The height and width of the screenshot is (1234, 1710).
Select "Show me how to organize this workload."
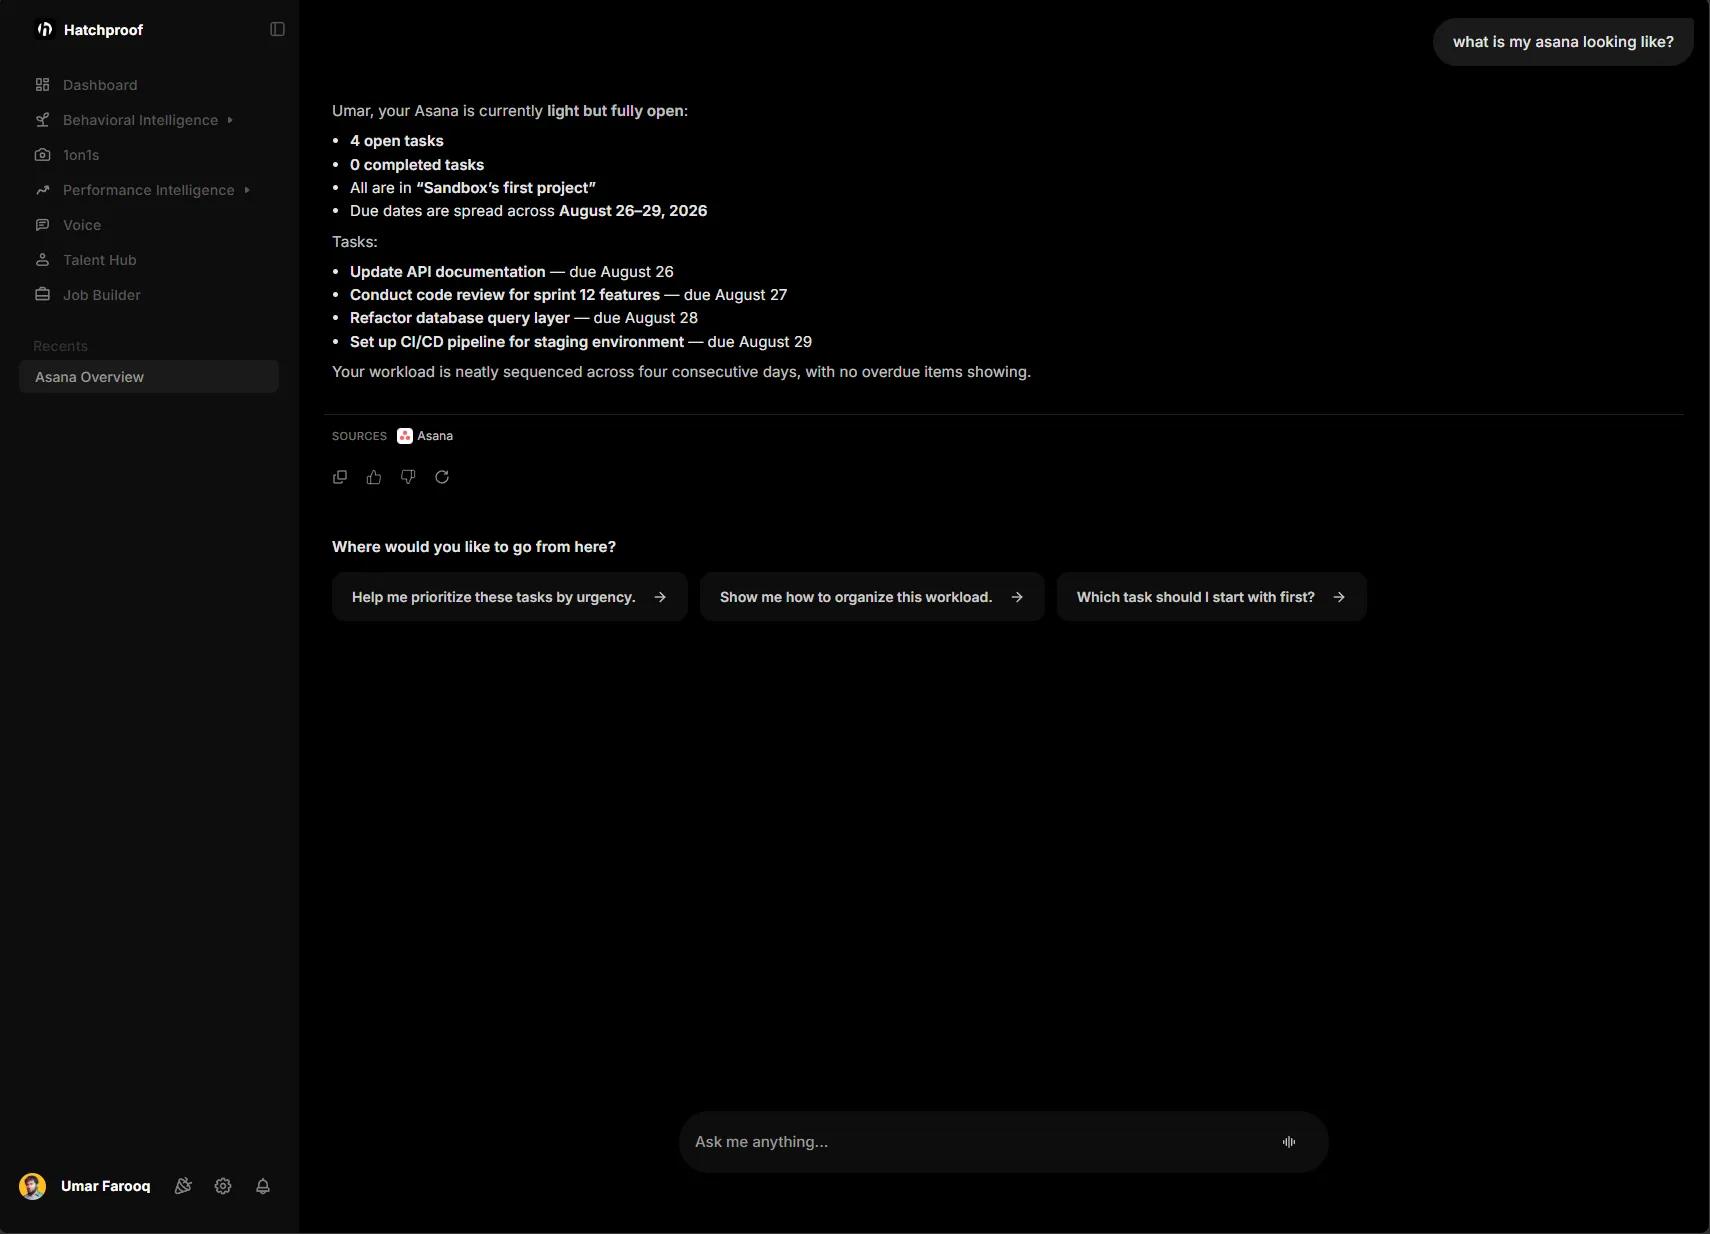[x=872, y=597]
